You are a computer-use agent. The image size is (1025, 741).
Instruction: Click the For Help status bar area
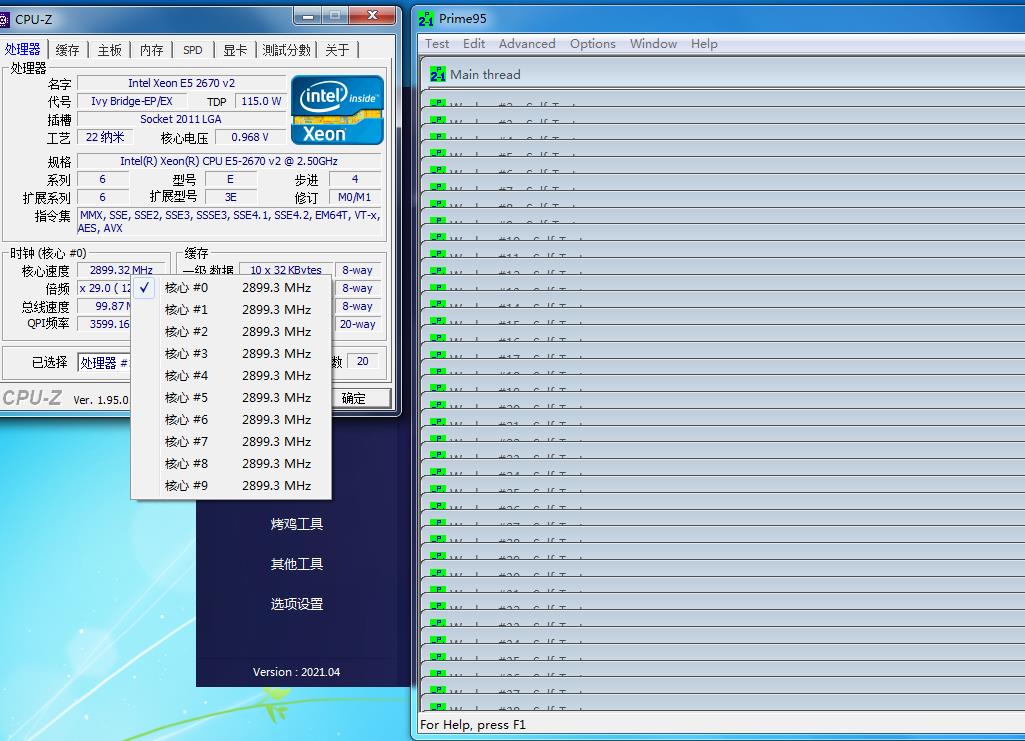coord(470,724)
